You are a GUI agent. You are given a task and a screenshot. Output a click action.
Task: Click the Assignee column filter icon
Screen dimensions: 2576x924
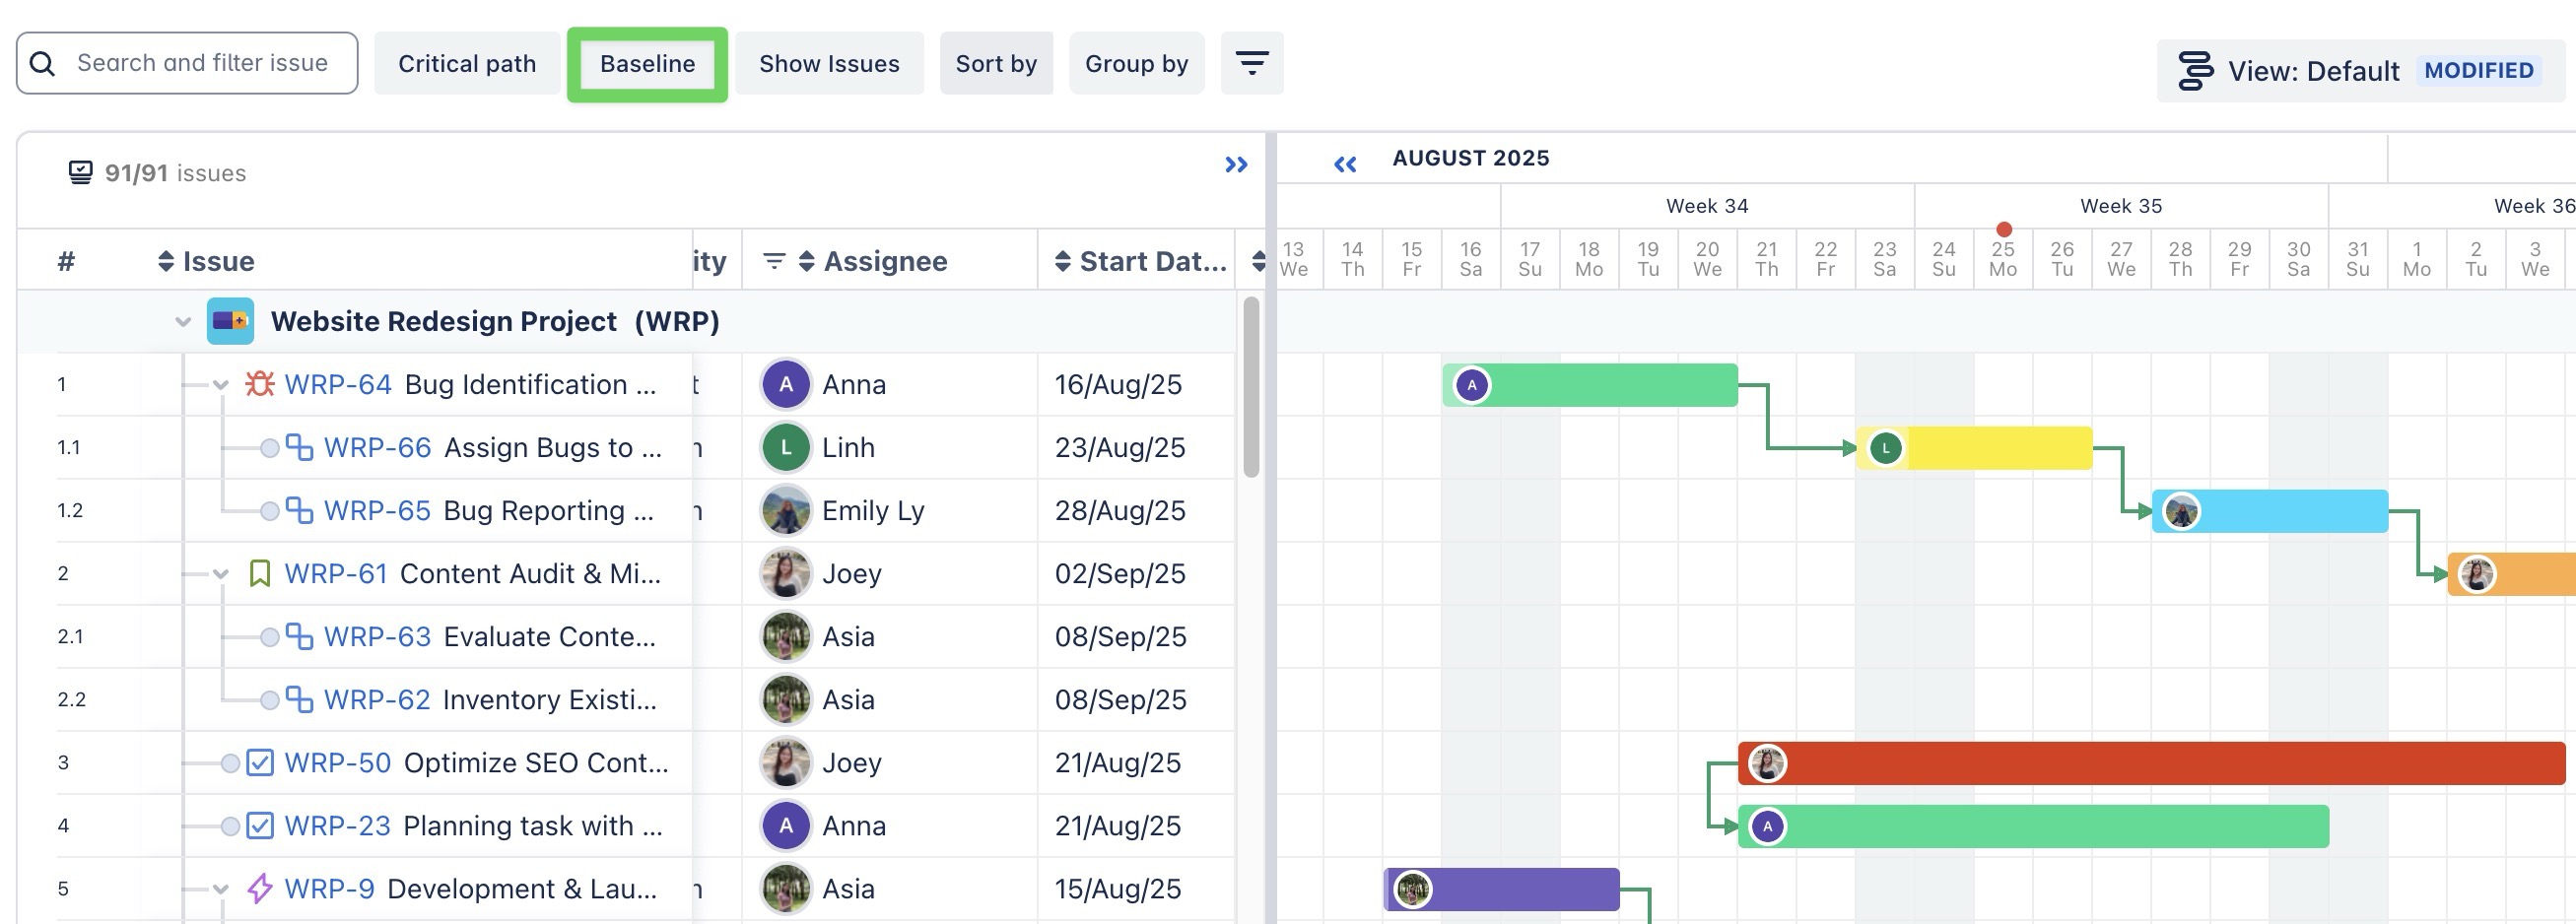click(x=773, y=261)
